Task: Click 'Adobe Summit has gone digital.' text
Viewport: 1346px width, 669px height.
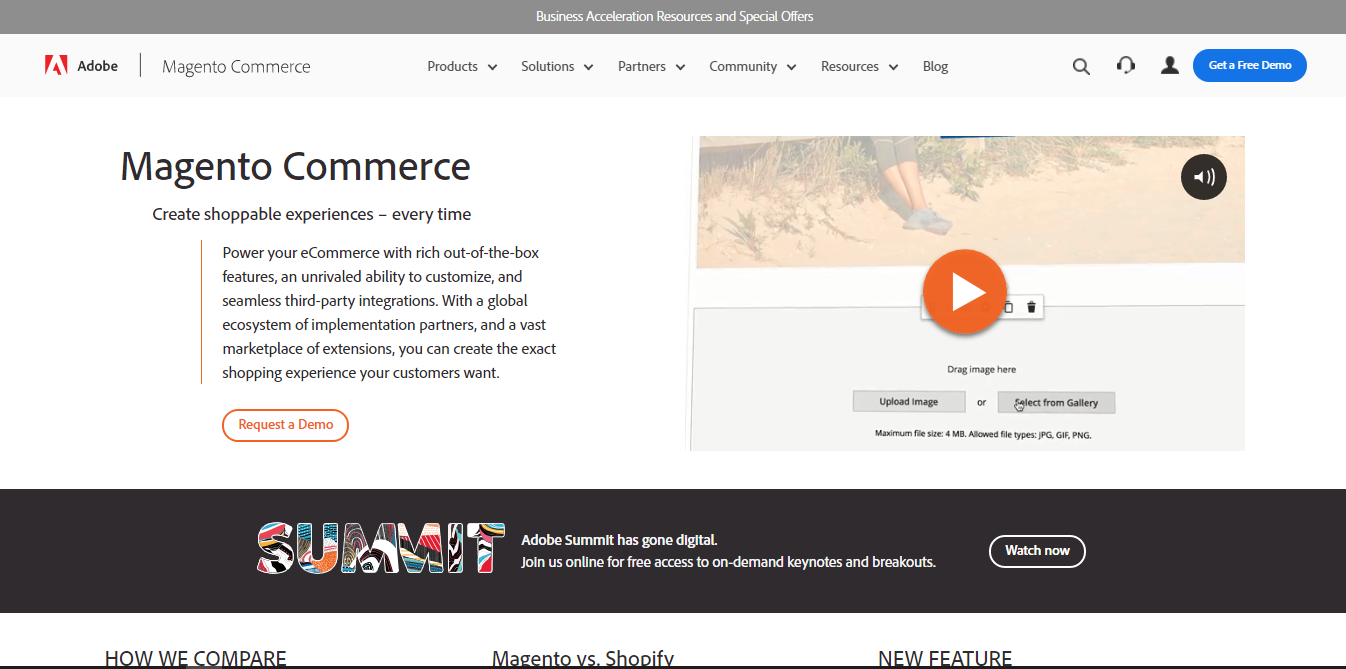Action: (619, 540)
